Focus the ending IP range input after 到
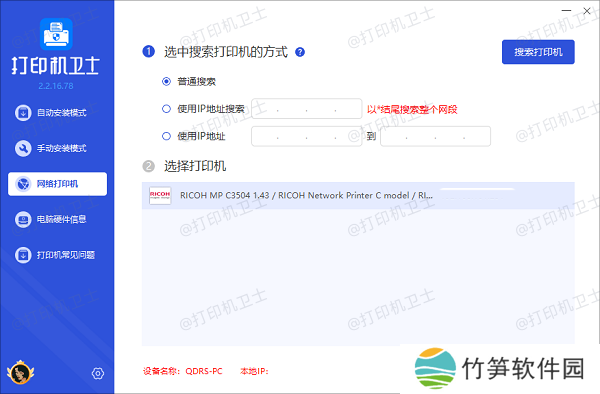Image resolution: width=600 pixels, height=394 pixels. pyautogui.click(x=435, y=136)
